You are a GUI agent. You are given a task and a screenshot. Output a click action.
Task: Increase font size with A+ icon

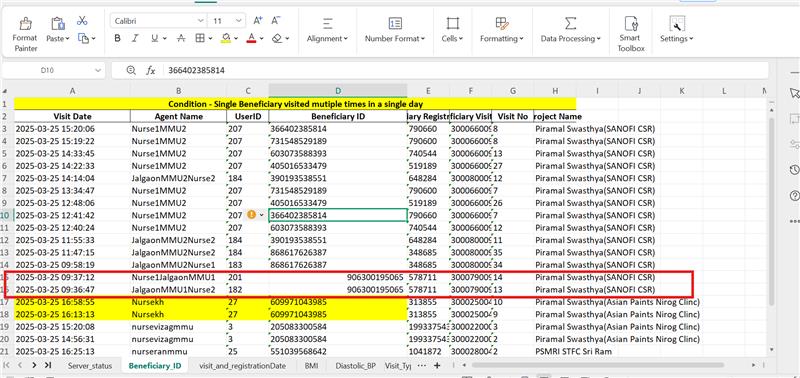pos(258,20)
